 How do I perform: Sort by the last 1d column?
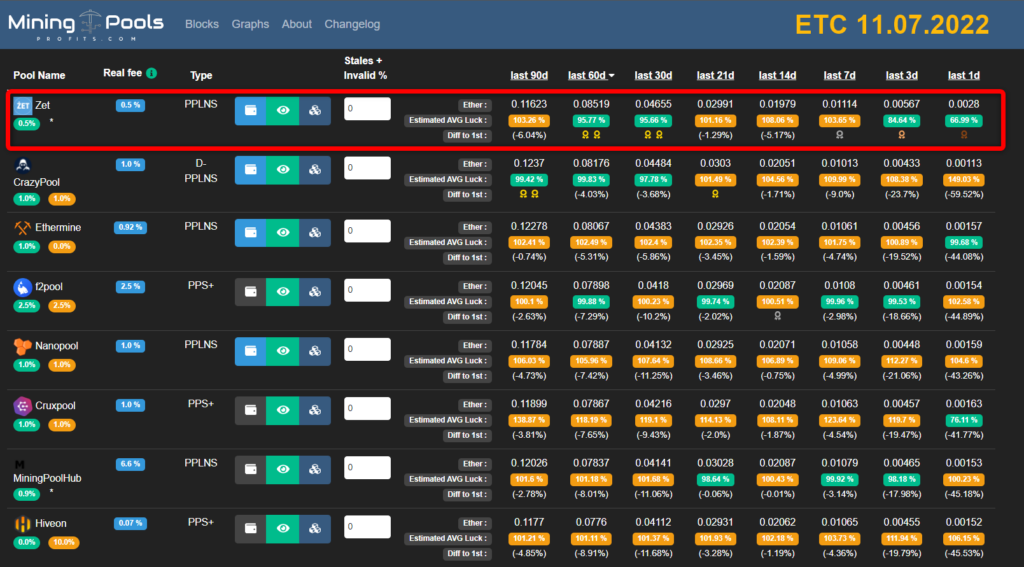click(964, 76)
